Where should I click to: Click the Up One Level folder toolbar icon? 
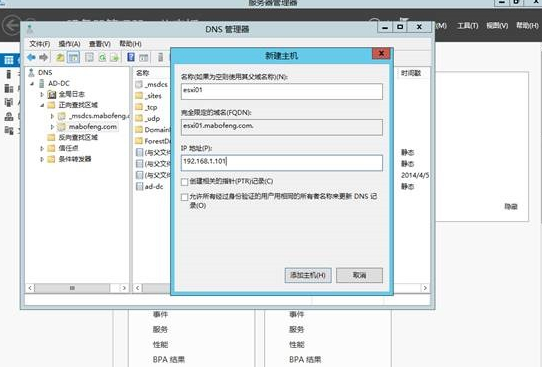(60, 57)
